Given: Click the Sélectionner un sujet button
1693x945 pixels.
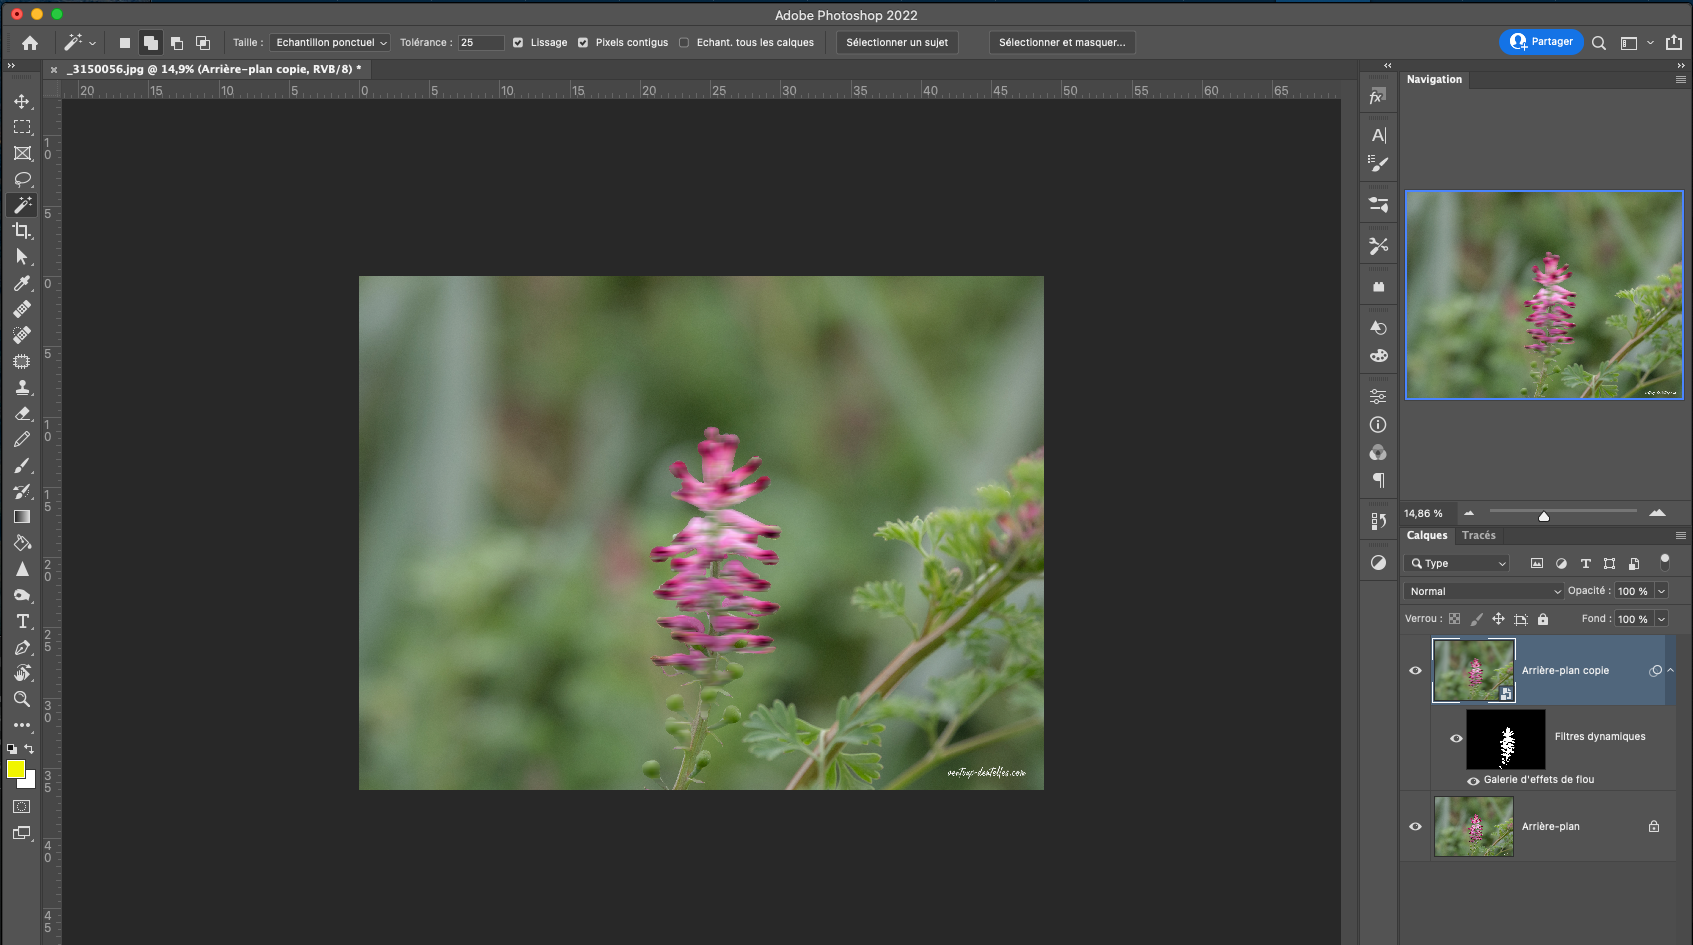Looking at the screenshot, I should coord(896,43).
